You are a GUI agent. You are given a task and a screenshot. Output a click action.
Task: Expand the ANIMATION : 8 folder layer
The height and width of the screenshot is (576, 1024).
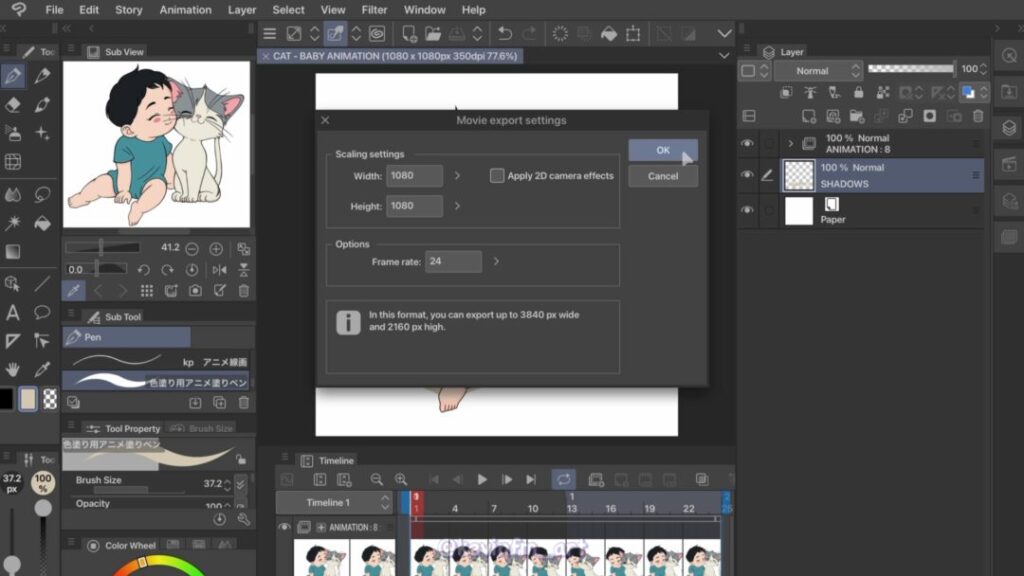coord(790,144)
